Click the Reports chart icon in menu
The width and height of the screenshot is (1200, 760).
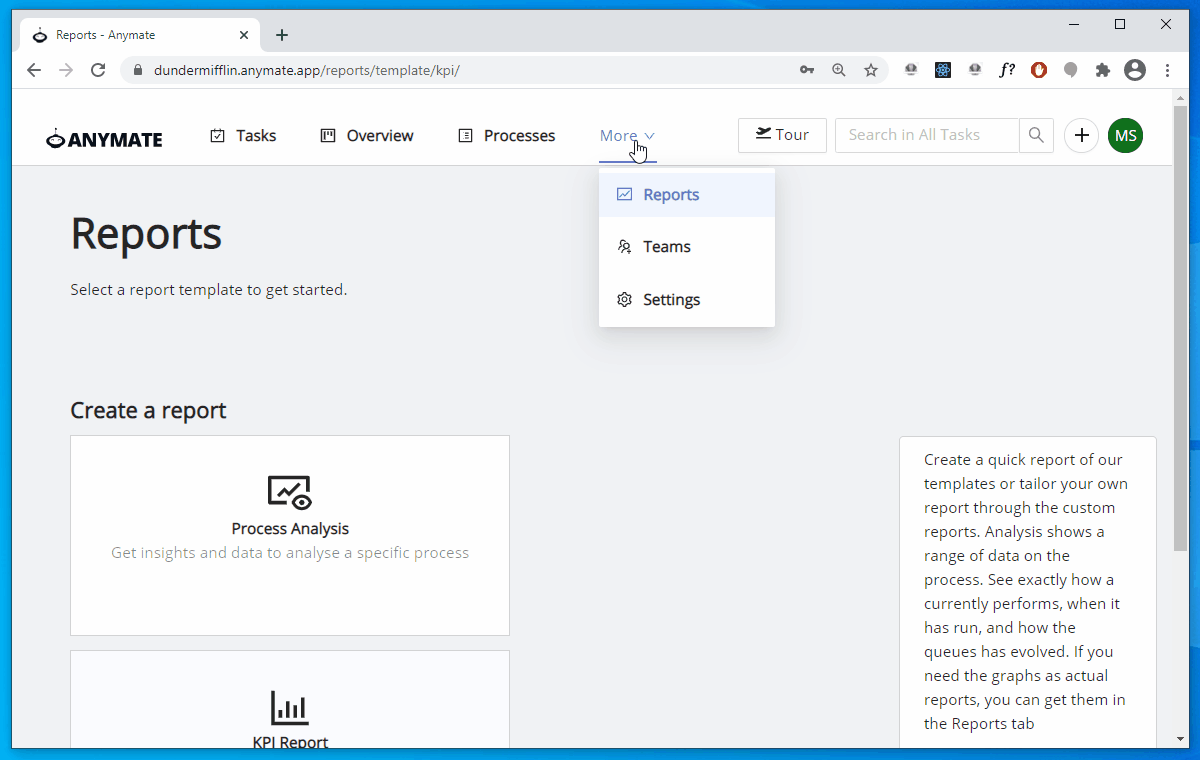click(625, 195)
